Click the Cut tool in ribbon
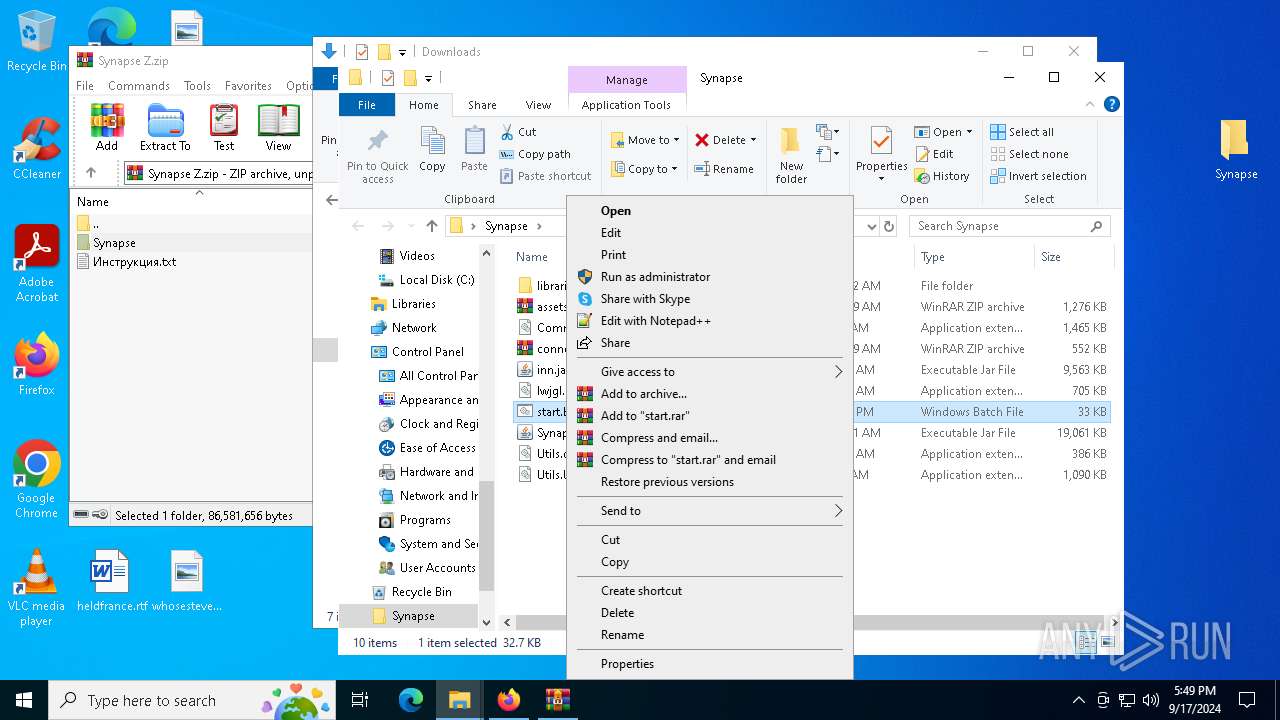The image size is (1280, 720). [x=517, y=132]
